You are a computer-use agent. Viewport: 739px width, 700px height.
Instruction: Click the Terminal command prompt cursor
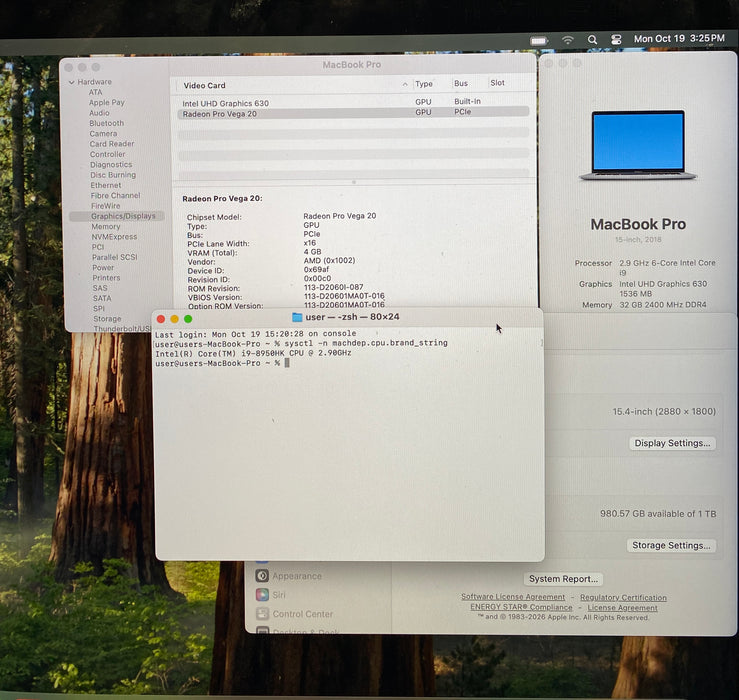pyautogui.click(x=287, y=362)
